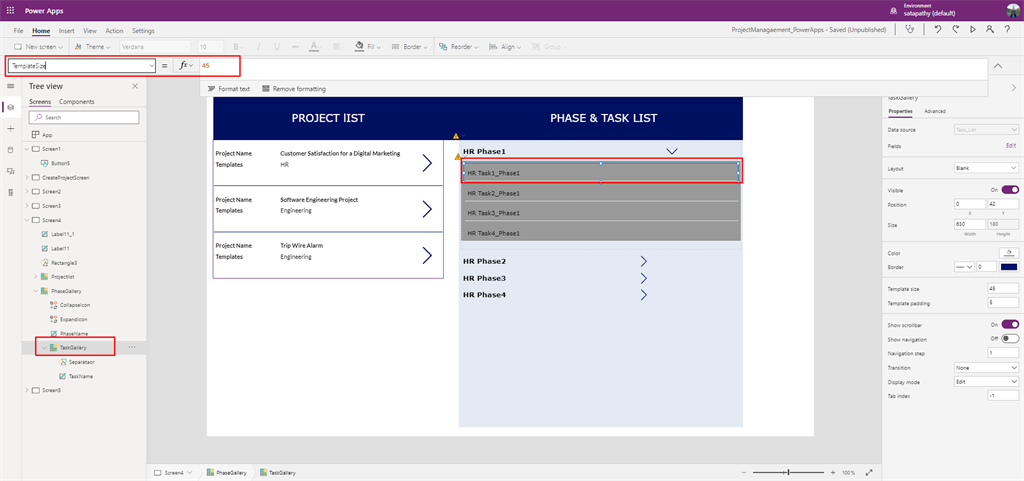Viewport: 1024px width, 481px height.
Task: Collapse HR Phase1 with down chevron
Action: (672, 151)
